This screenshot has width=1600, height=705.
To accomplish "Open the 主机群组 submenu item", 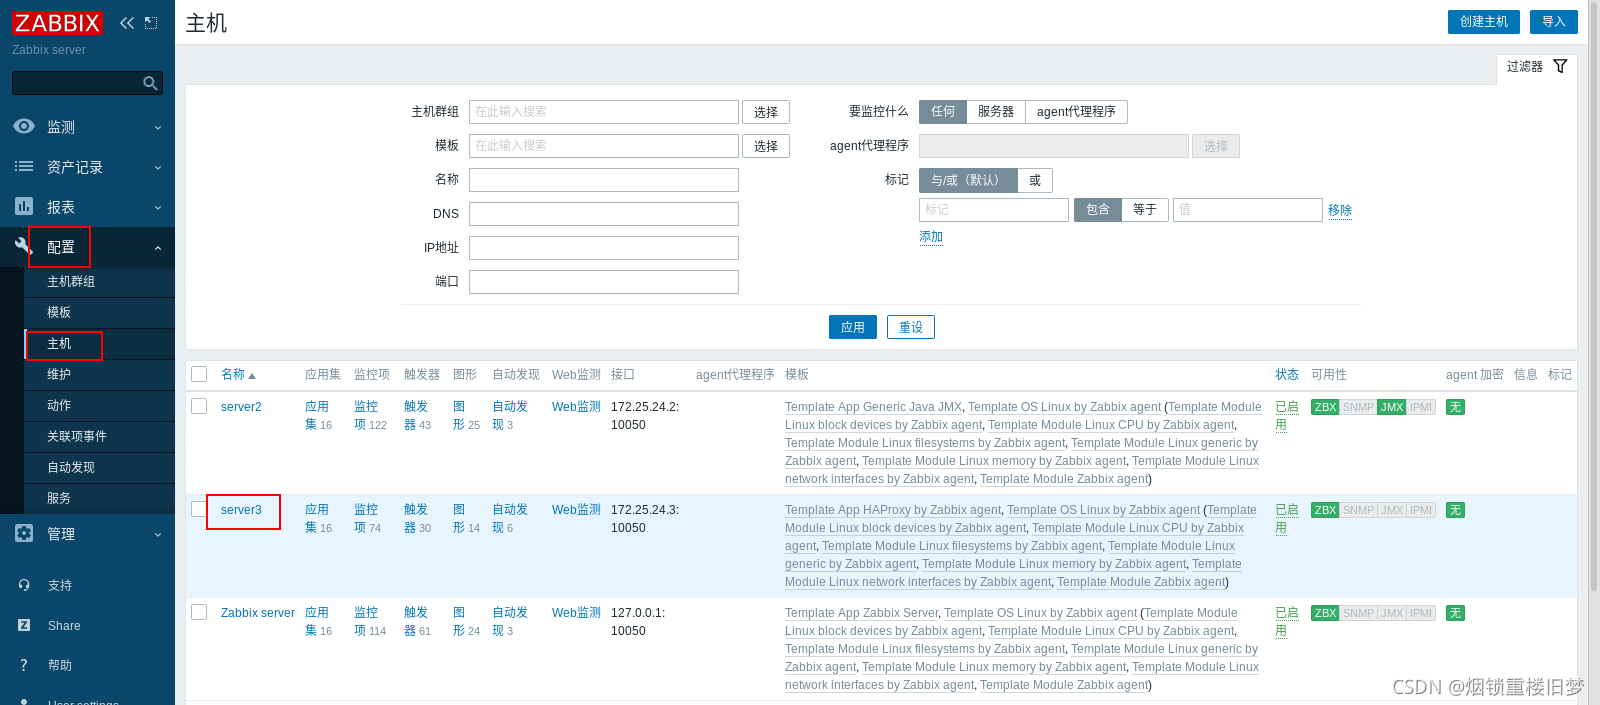I will click(99, 282).
